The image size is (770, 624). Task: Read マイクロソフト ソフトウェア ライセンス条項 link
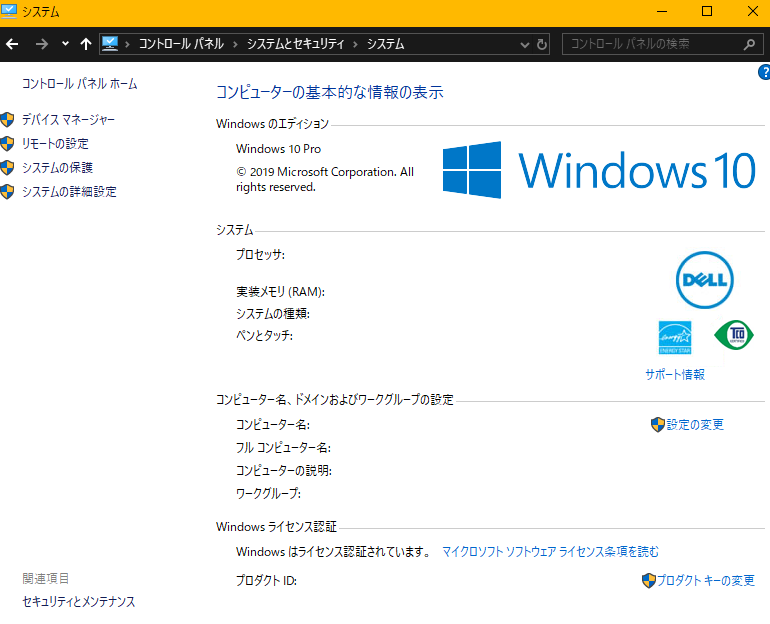(550, 552)
